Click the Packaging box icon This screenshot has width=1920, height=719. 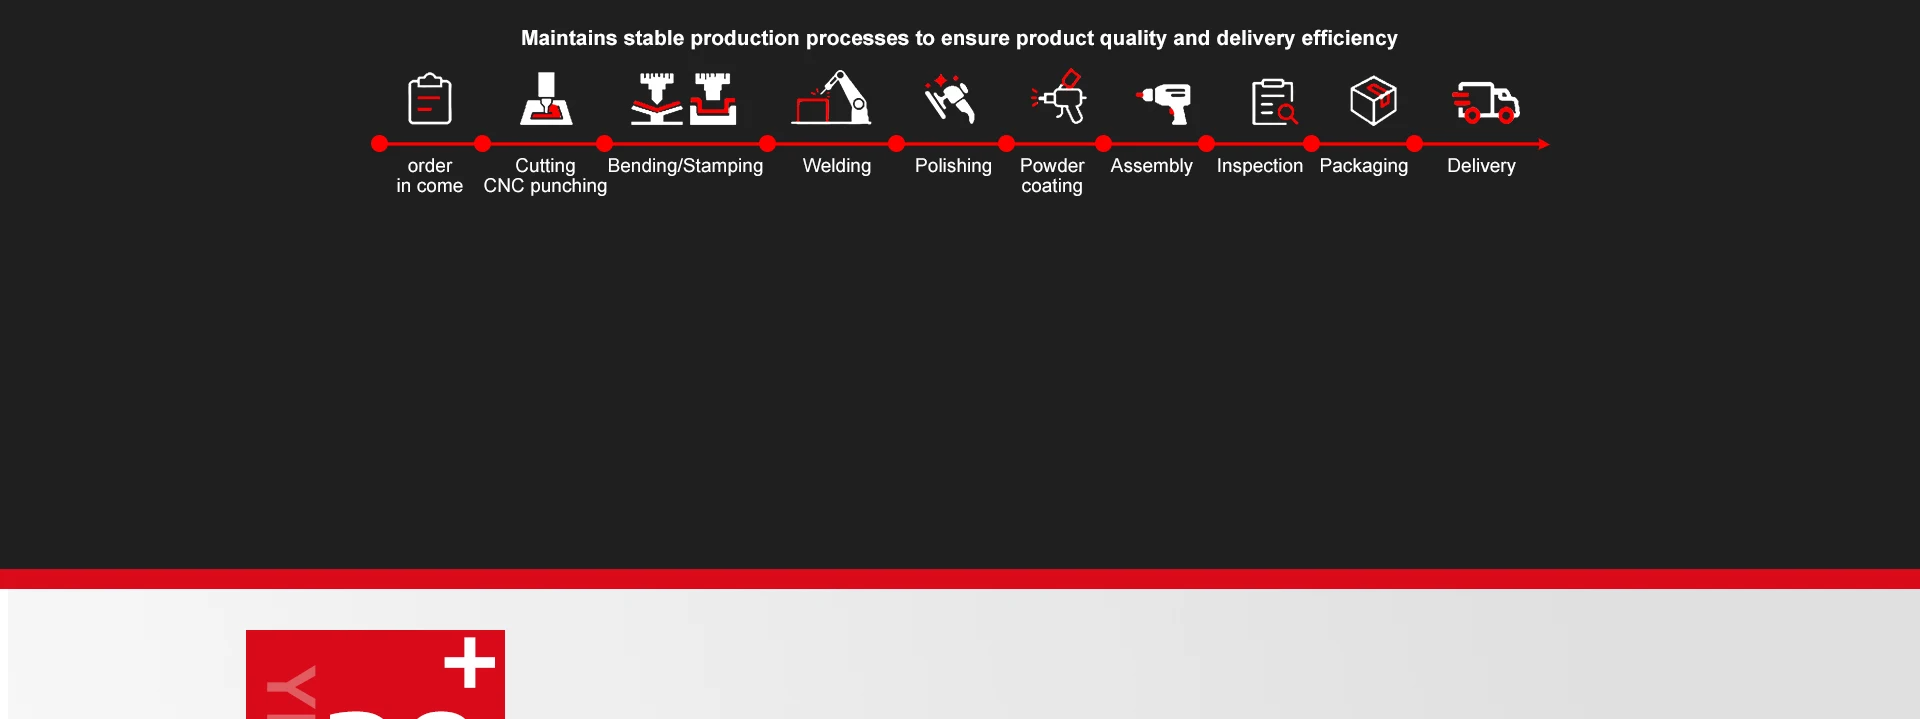[x=1373, y=100]
